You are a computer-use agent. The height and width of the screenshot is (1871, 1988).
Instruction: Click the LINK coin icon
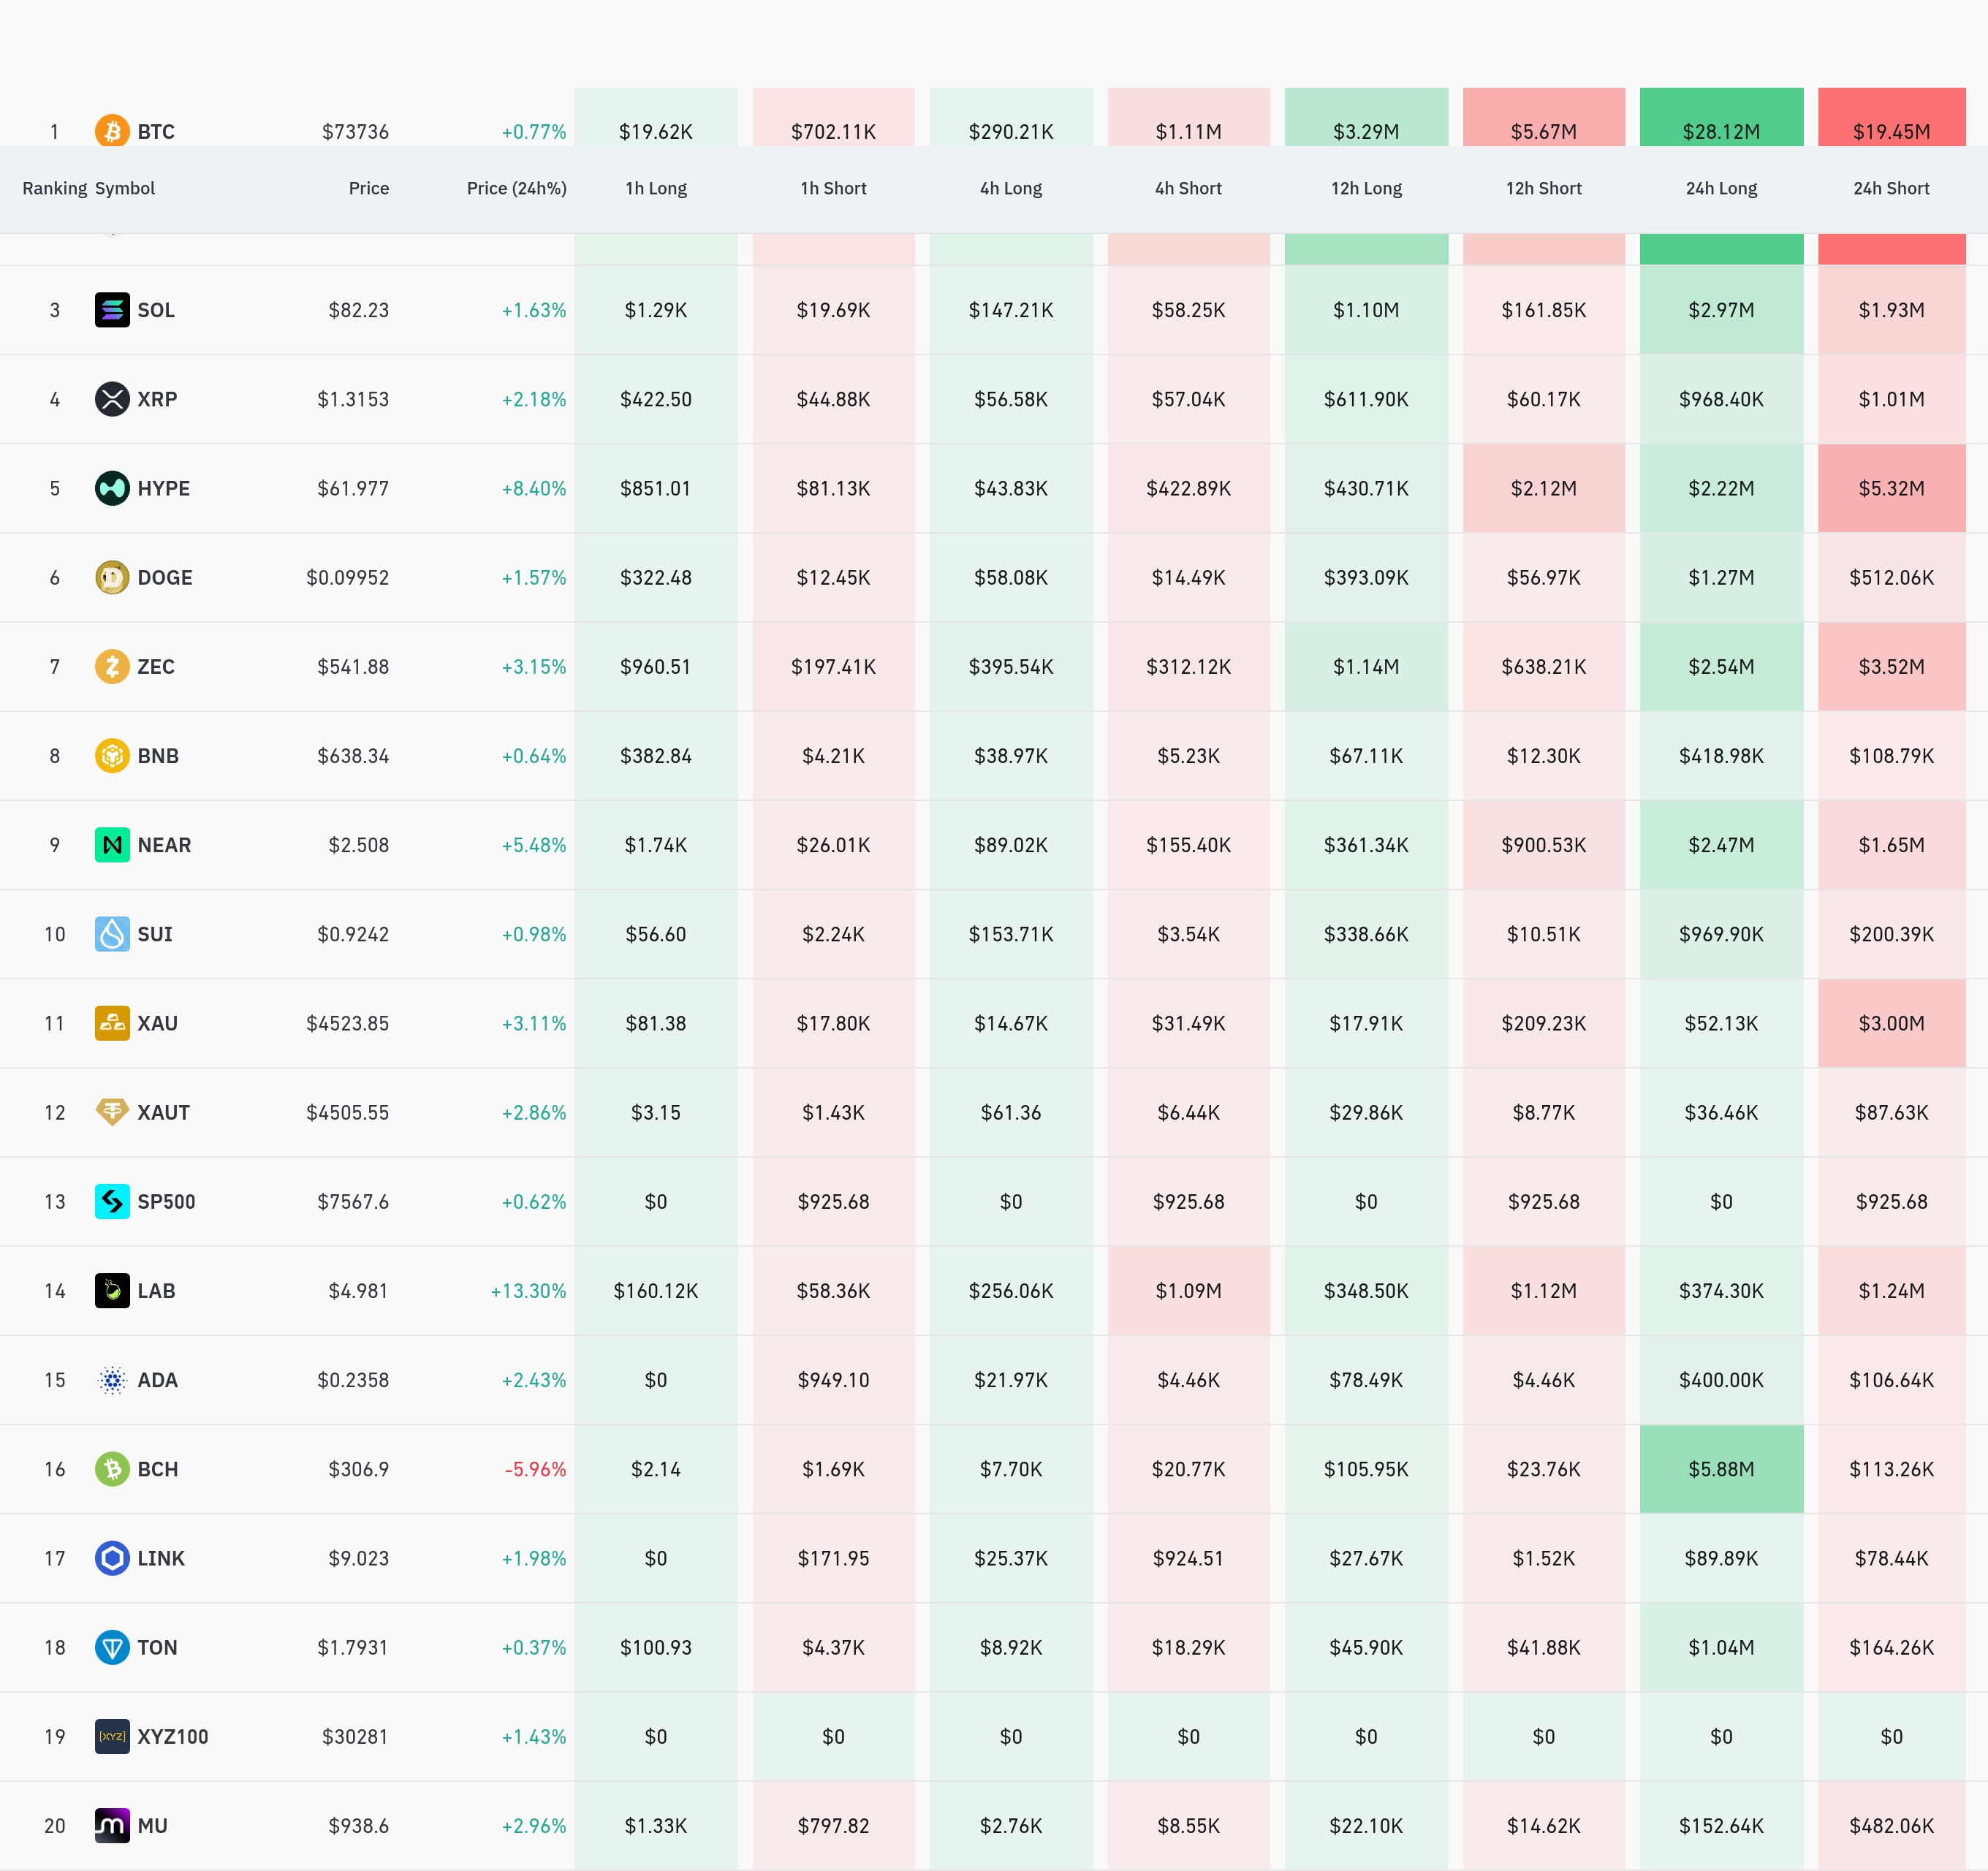pos(112,1558)
